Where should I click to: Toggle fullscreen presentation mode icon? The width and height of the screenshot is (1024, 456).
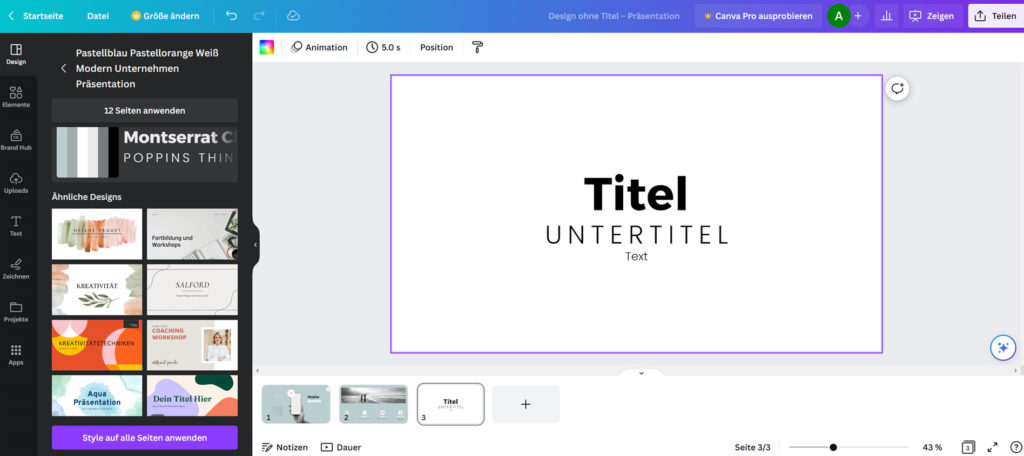993,447
